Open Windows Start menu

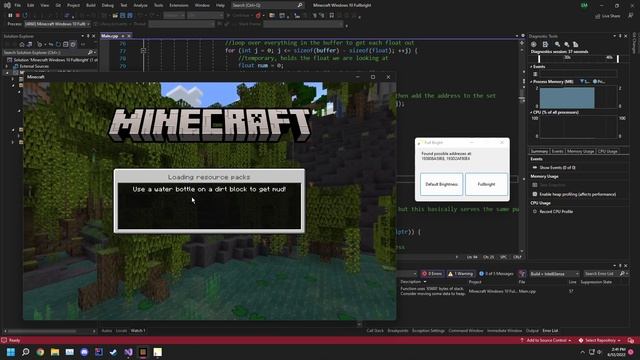click(11, 352)
